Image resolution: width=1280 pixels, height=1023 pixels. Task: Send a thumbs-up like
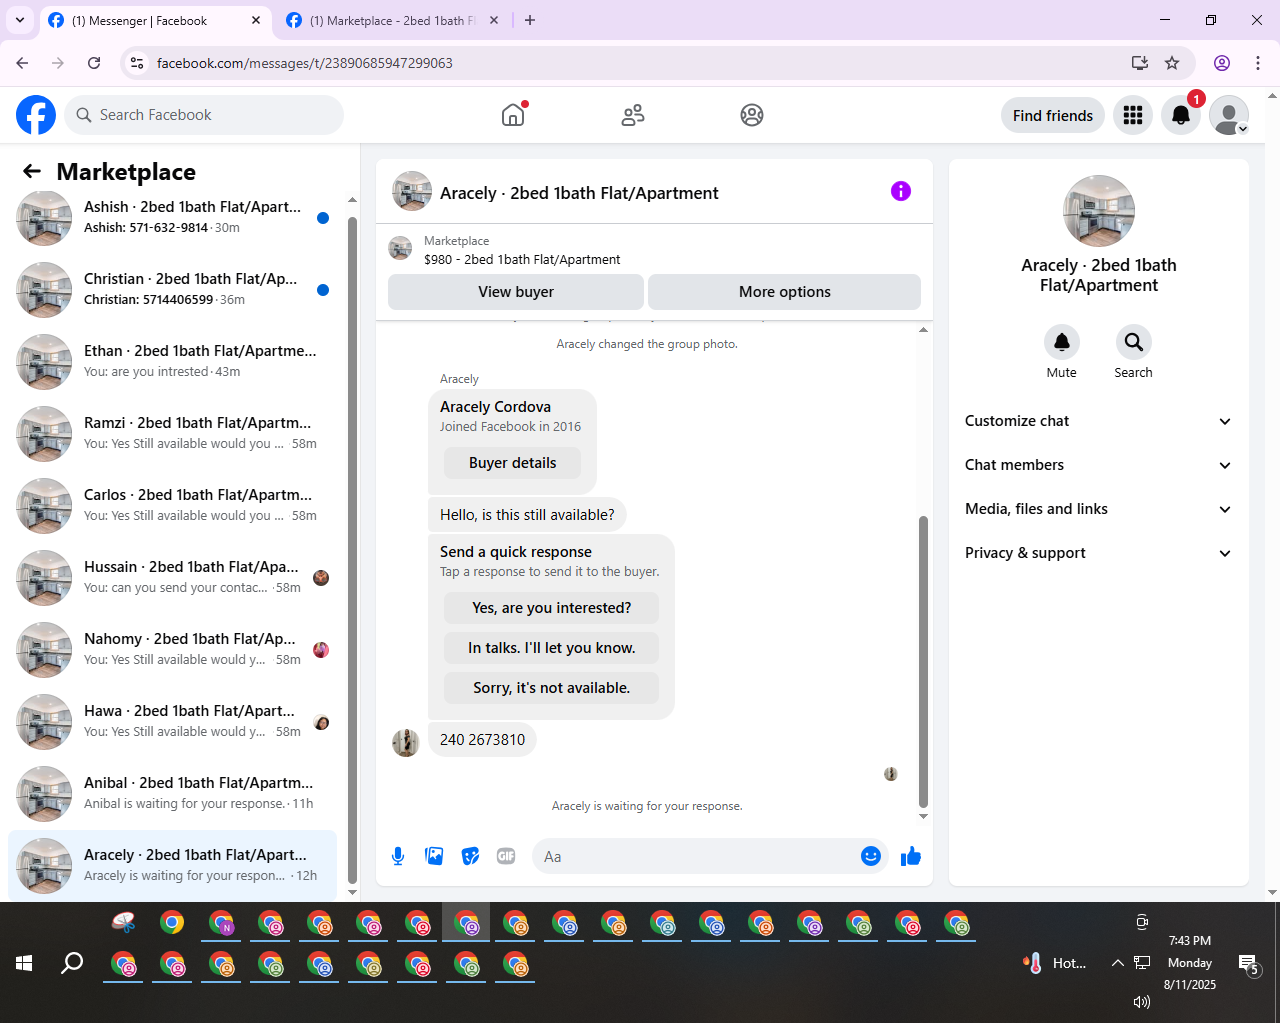click(911, 856)
